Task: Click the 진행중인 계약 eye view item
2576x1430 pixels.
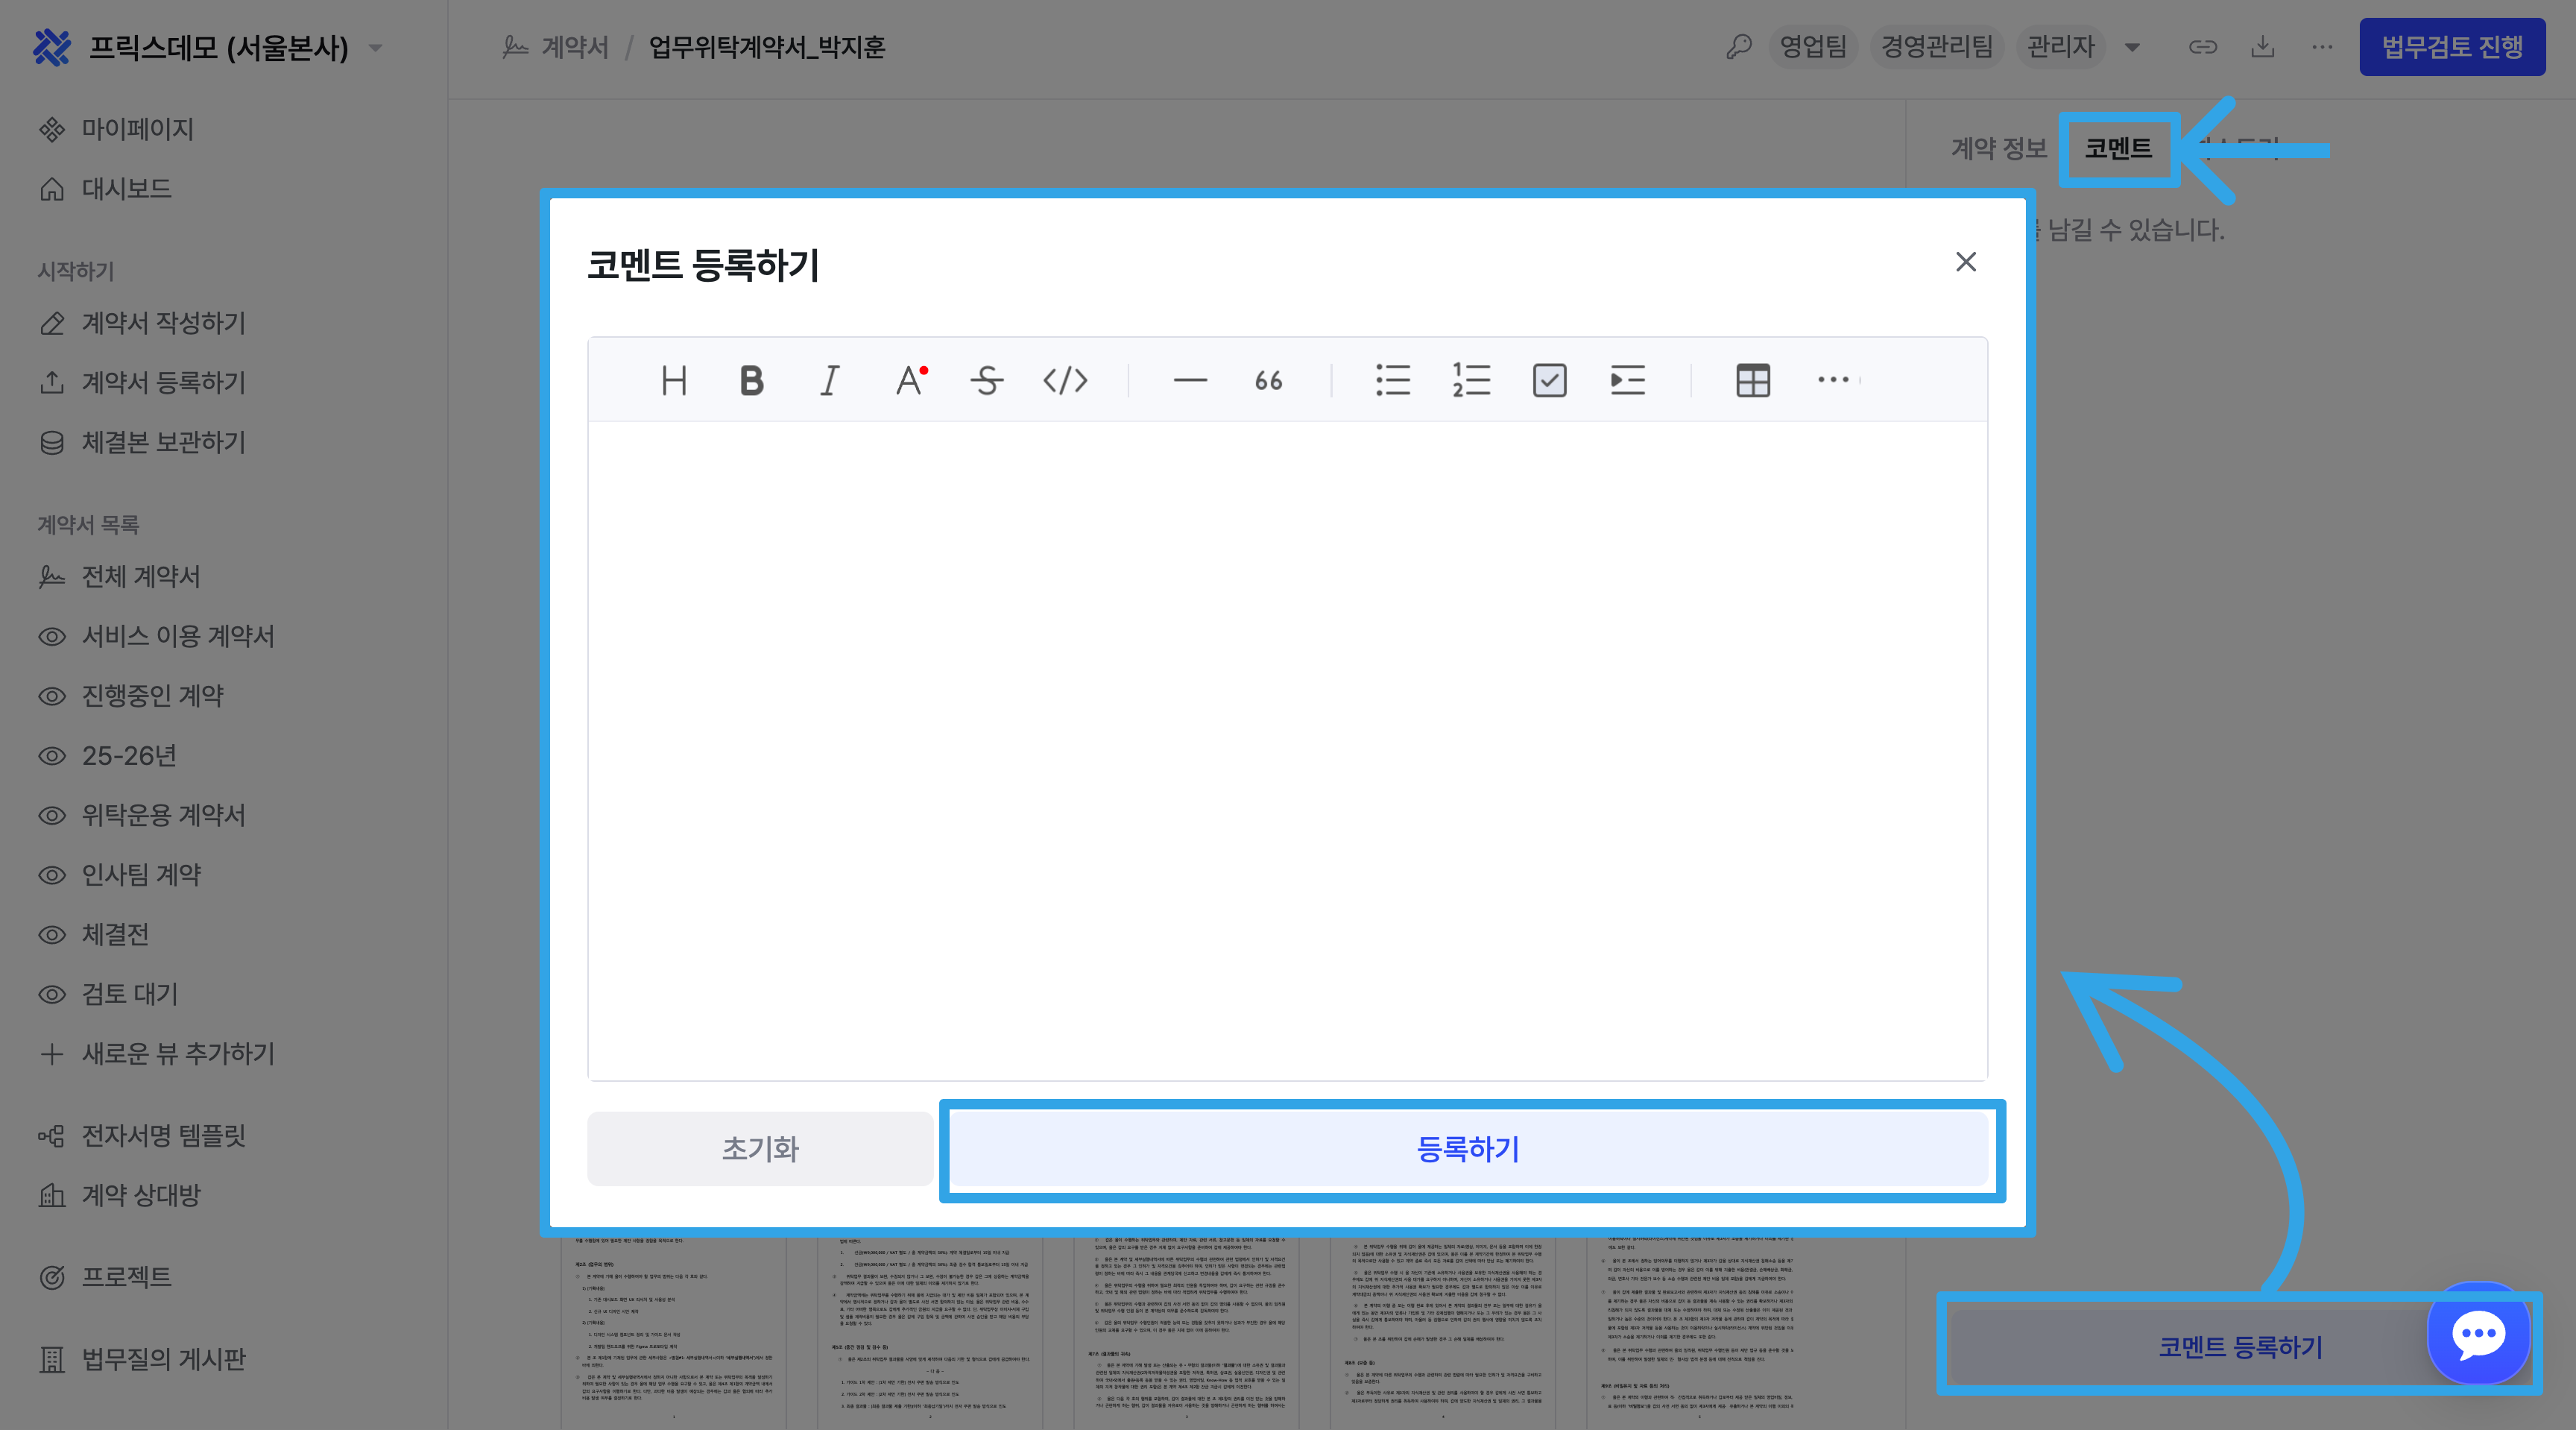Action: 152,696
